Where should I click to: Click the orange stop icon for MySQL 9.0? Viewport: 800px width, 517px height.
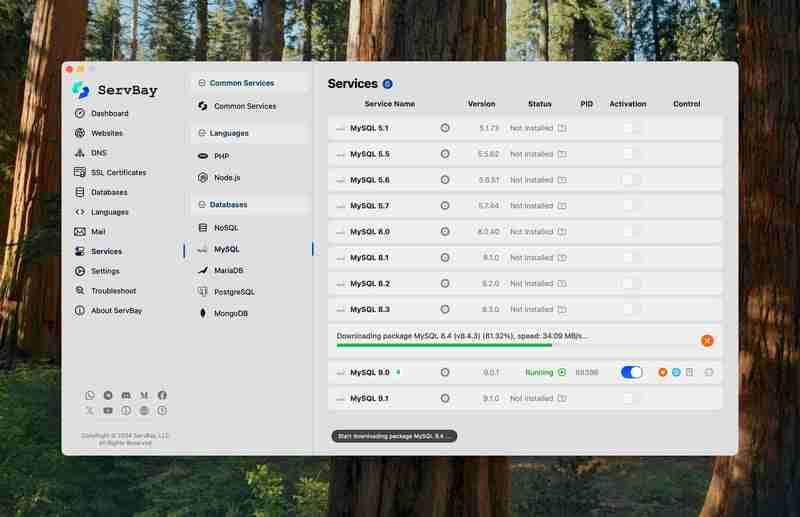click(x=662, y=372)
